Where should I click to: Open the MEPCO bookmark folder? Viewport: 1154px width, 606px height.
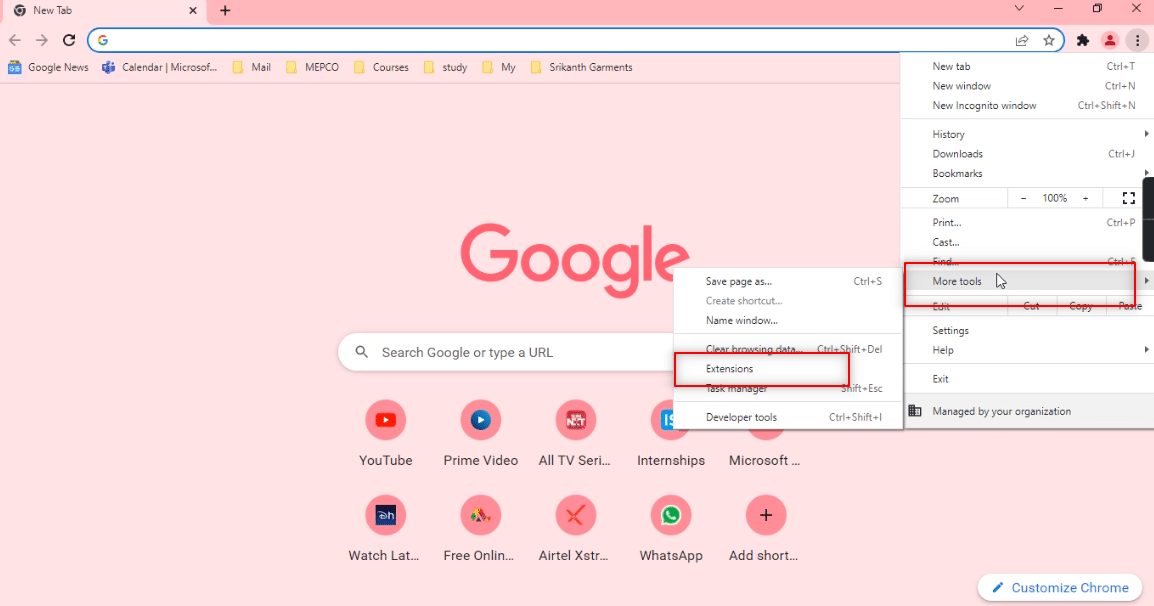click(x=312, y=67)
